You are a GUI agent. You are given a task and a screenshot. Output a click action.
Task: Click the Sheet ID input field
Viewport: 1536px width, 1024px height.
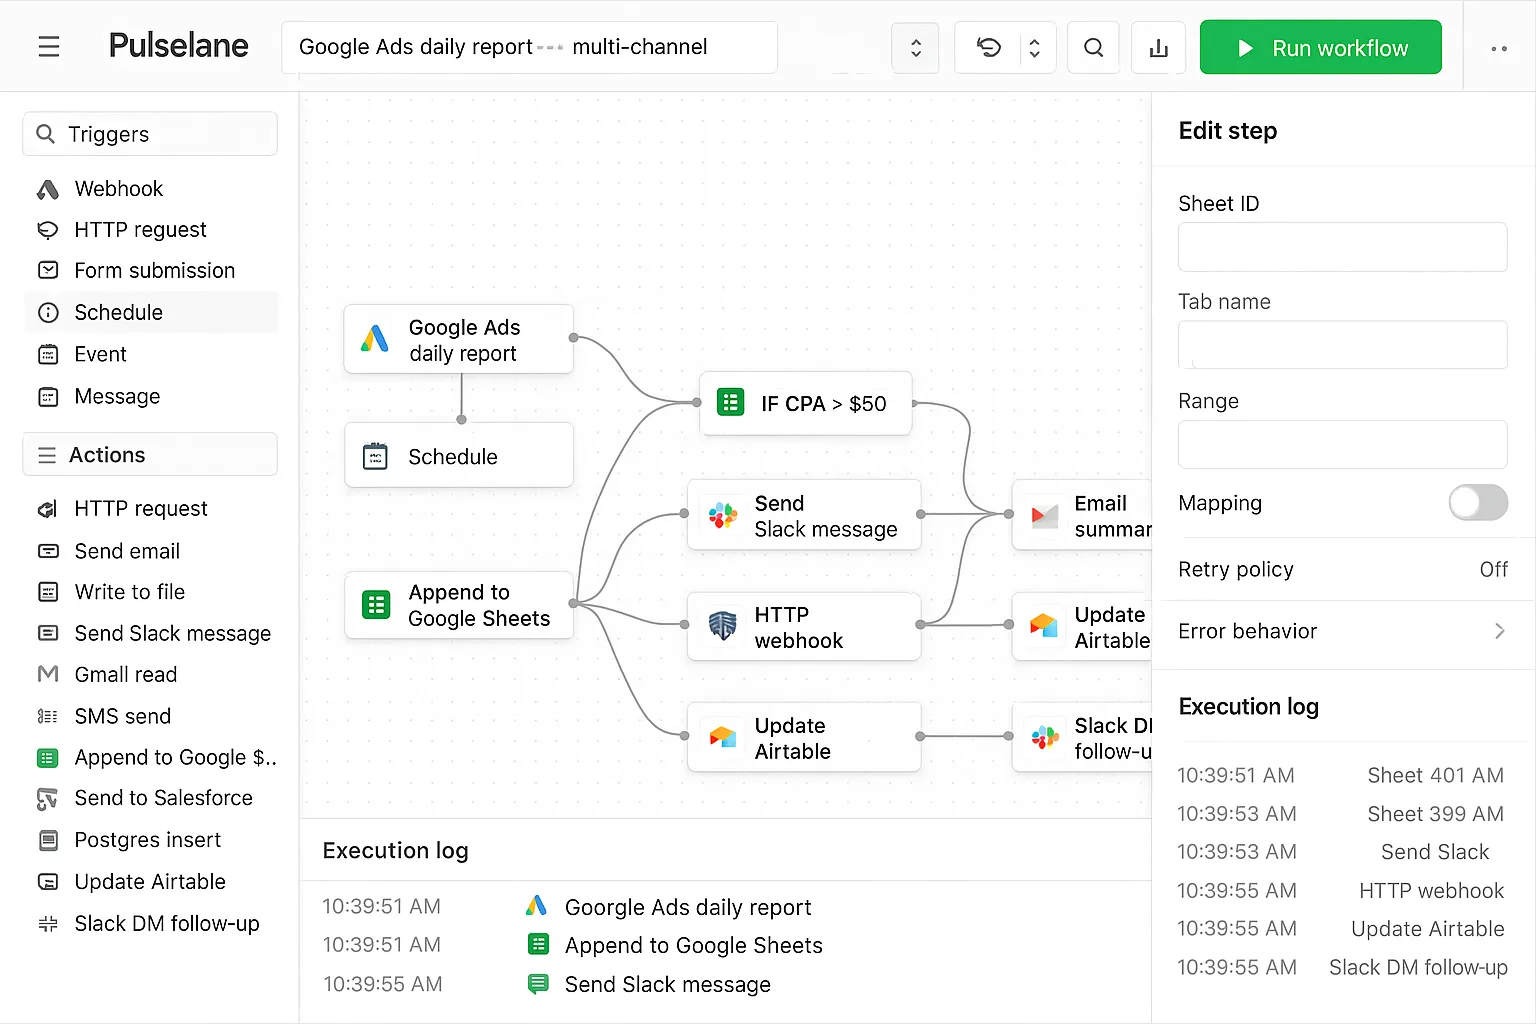tap(1342, 247)
